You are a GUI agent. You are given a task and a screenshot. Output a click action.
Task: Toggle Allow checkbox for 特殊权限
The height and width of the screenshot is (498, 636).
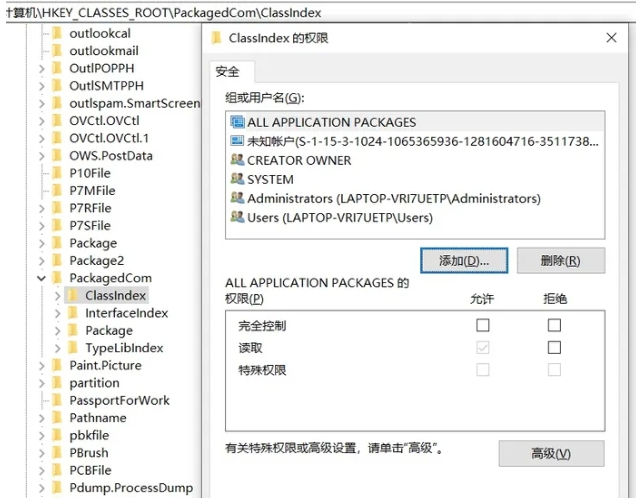483,370
